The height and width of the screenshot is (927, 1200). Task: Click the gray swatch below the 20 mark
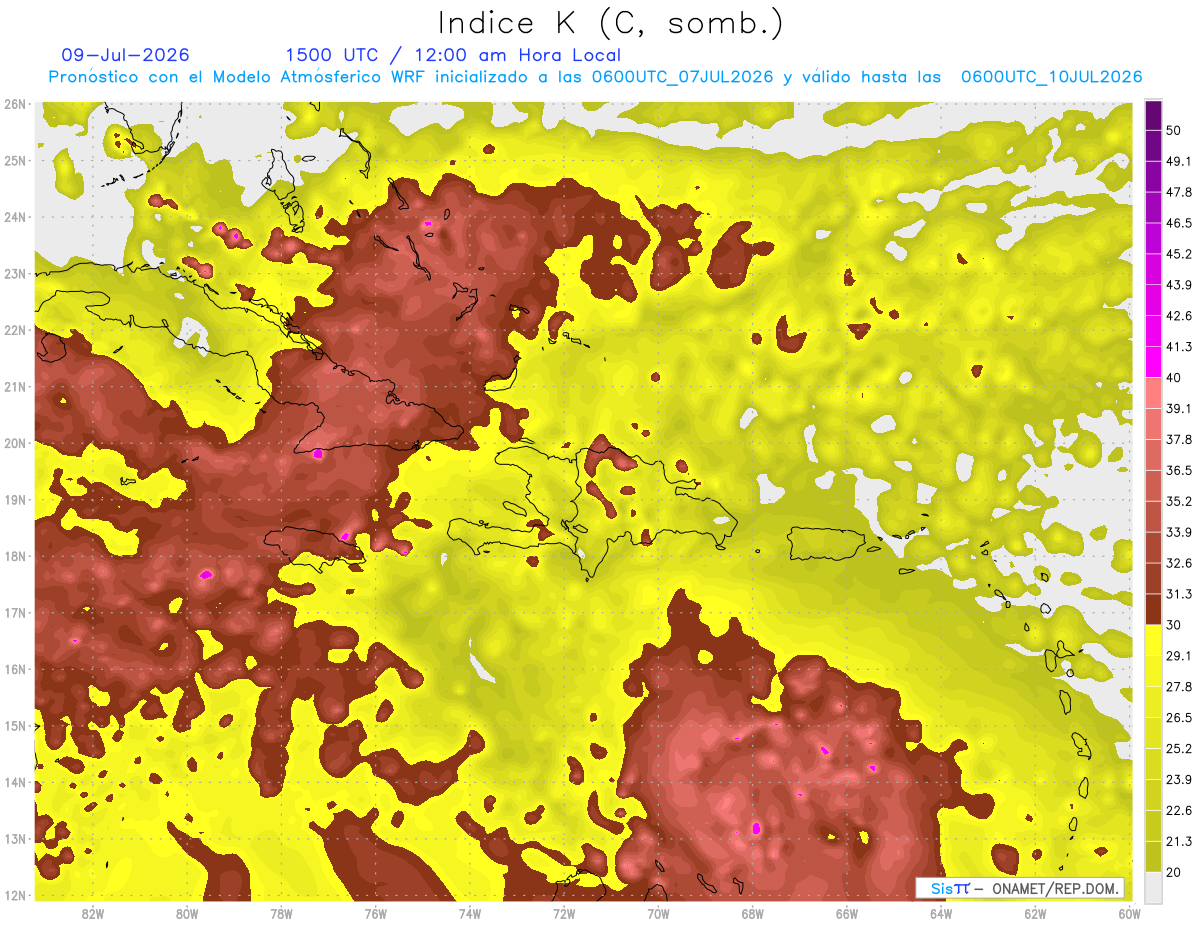tap(1153, 887)
